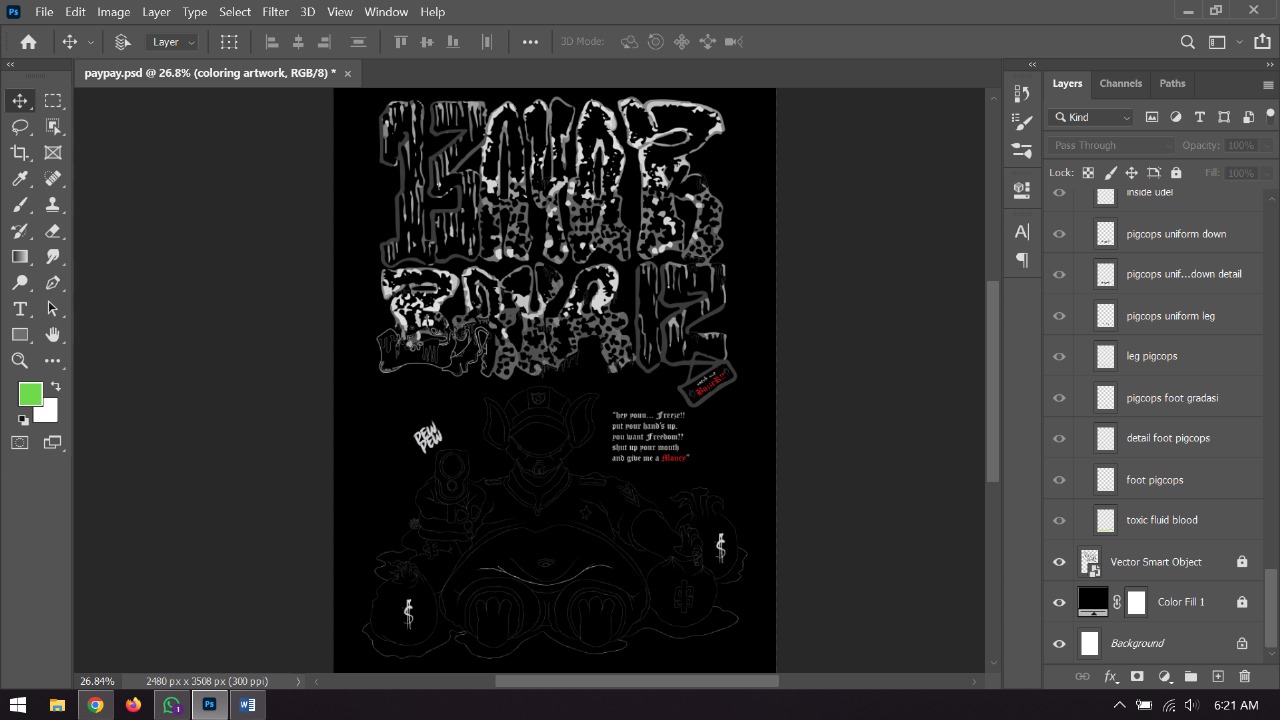Hide the pigcops uniform leg layer
Screen dimensions: 1280x720
[1059, 316]
